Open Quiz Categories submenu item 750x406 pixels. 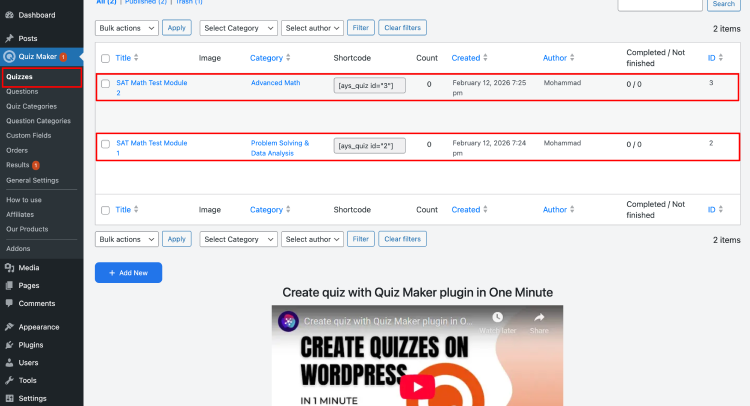click(x=32, y=106)
